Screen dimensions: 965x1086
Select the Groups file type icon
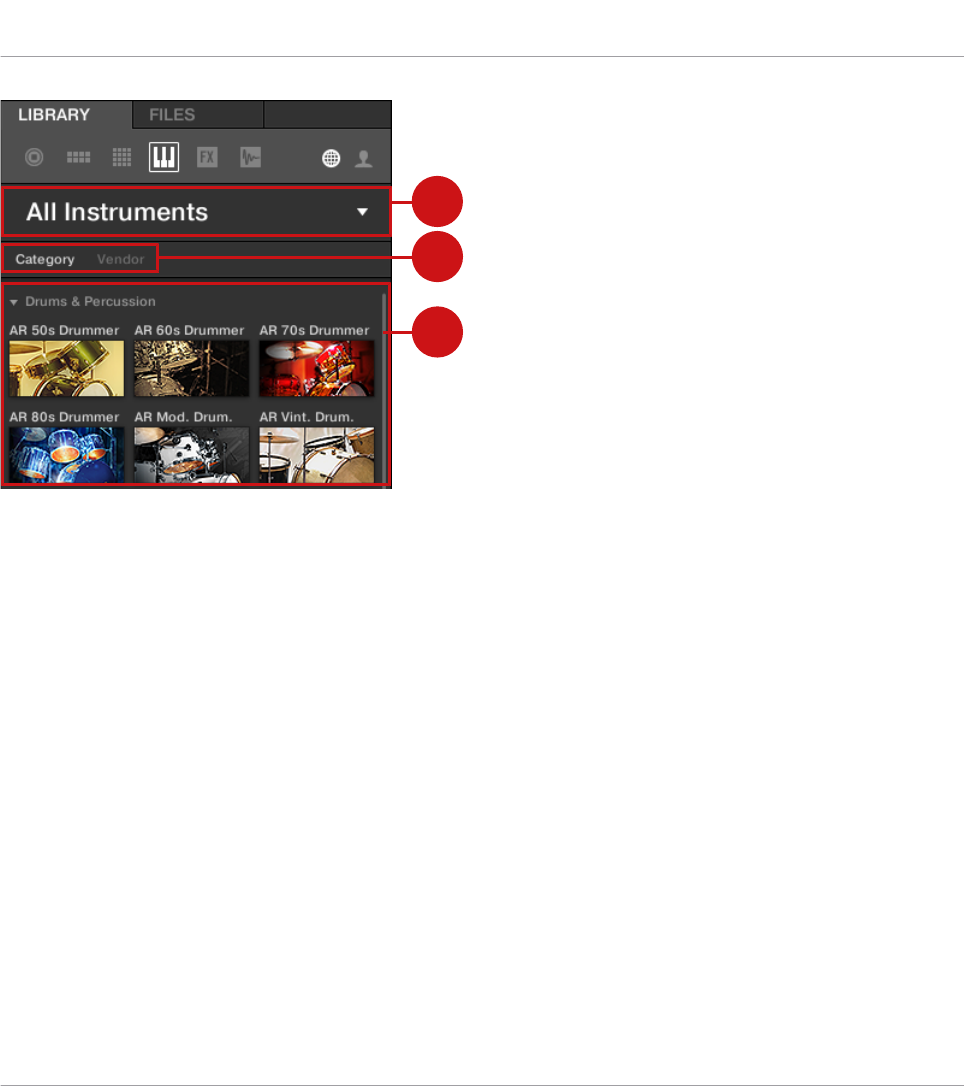(x=78, y=157)
